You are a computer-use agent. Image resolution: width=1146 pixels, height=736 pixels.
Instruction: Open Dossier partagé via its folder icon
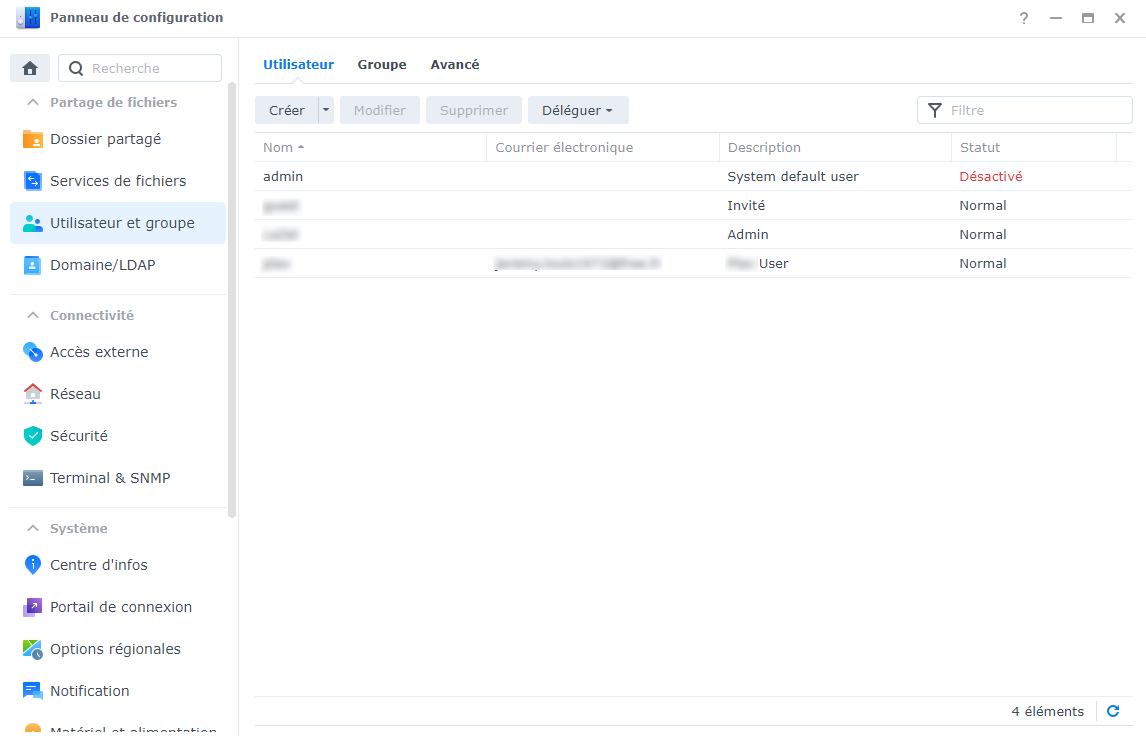pyautogui.click(x=33, y=139)
